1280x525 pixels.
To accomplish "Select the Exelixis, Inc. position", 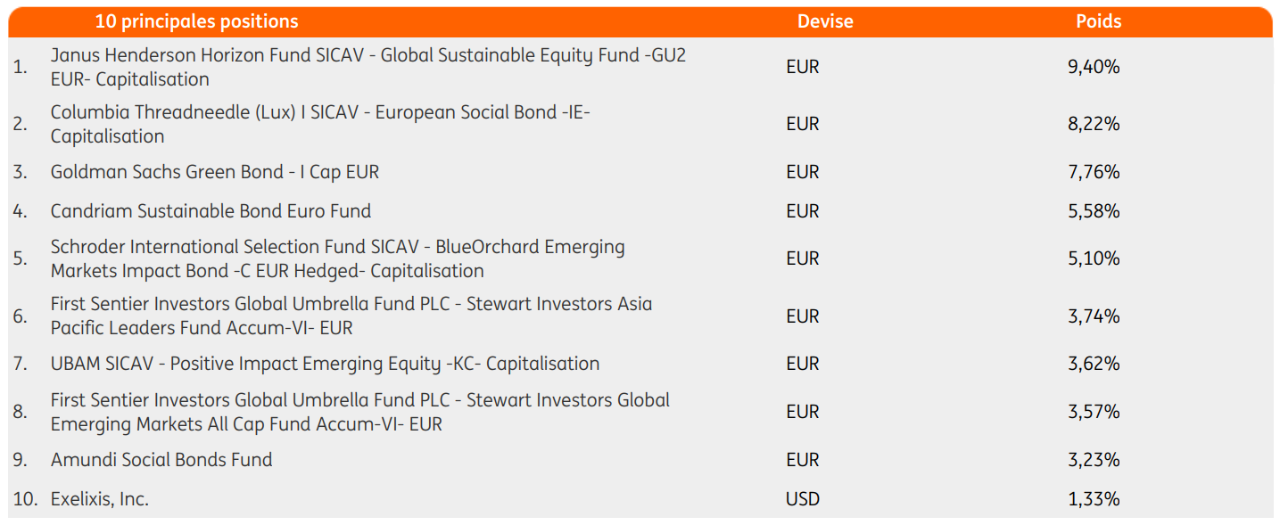I will click(x=100, y=498).
